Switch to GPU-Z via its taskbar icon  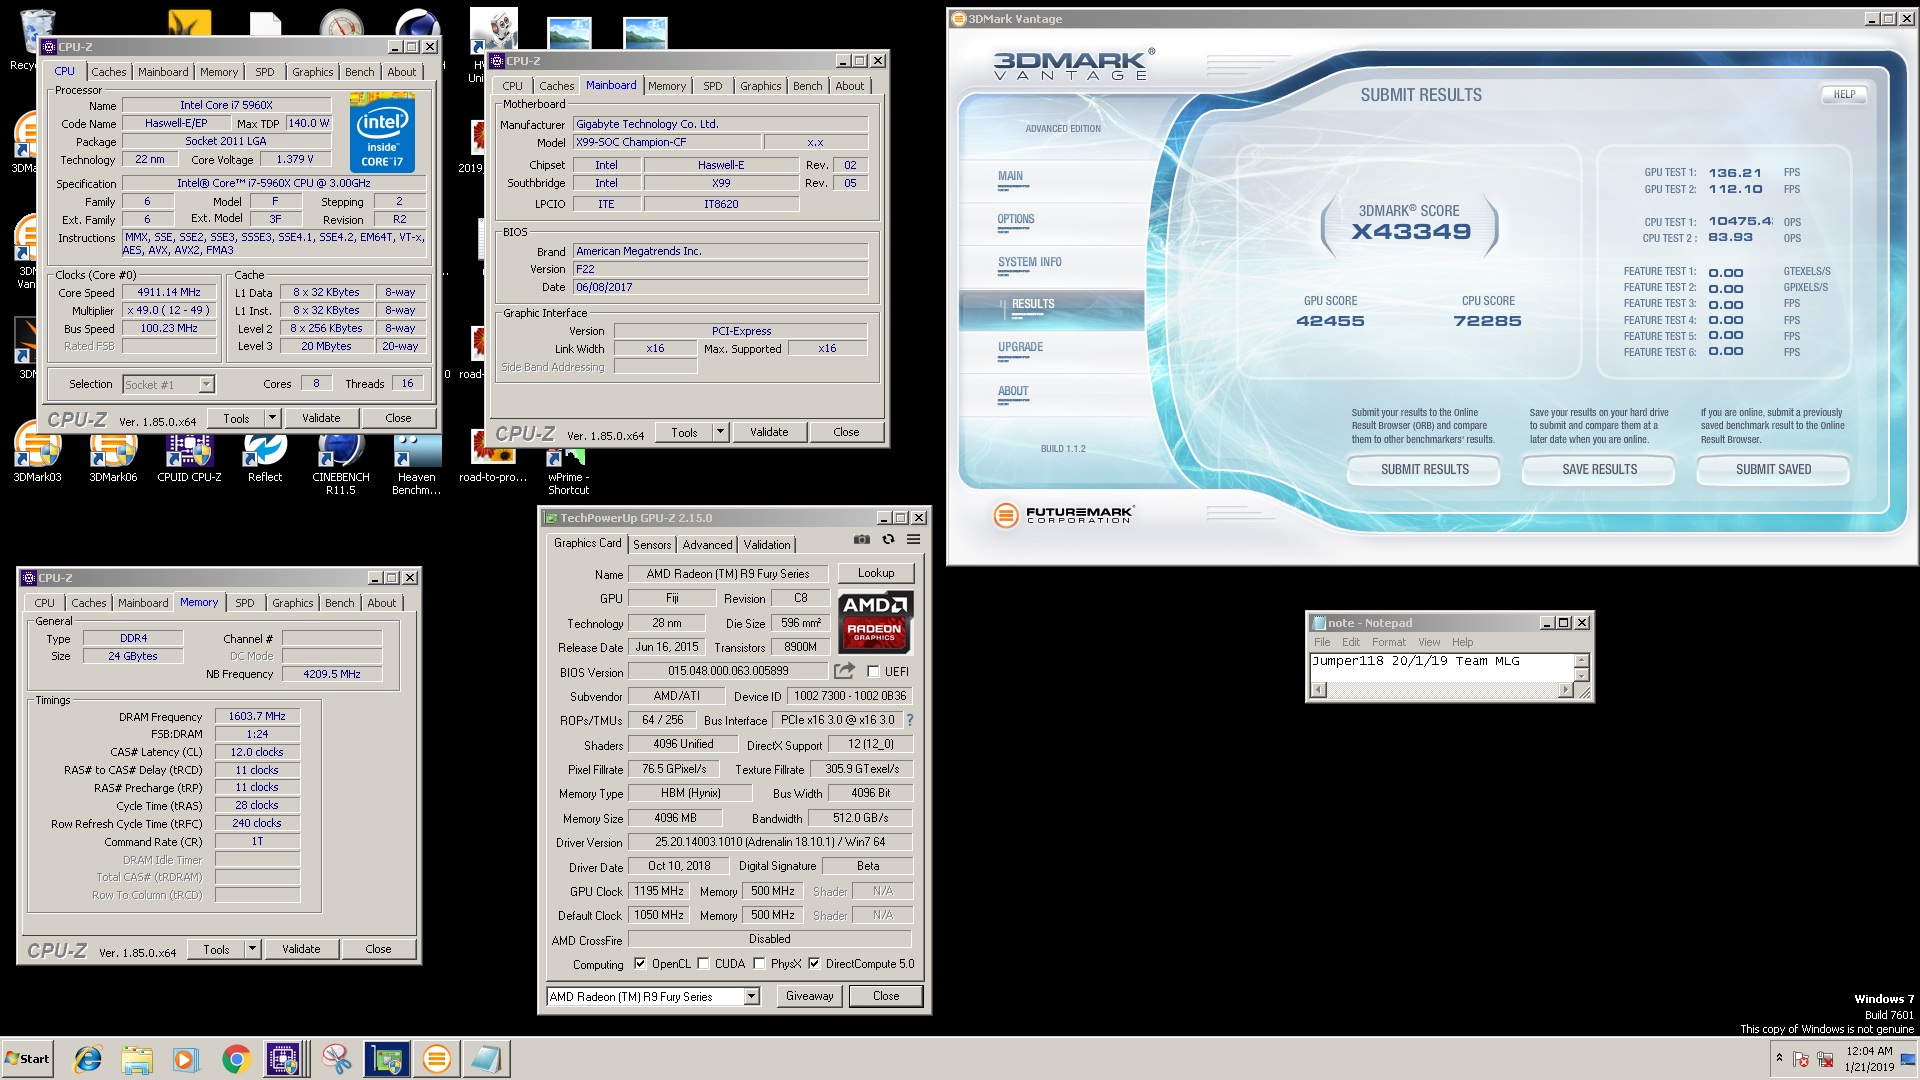tap(387, 1059)
